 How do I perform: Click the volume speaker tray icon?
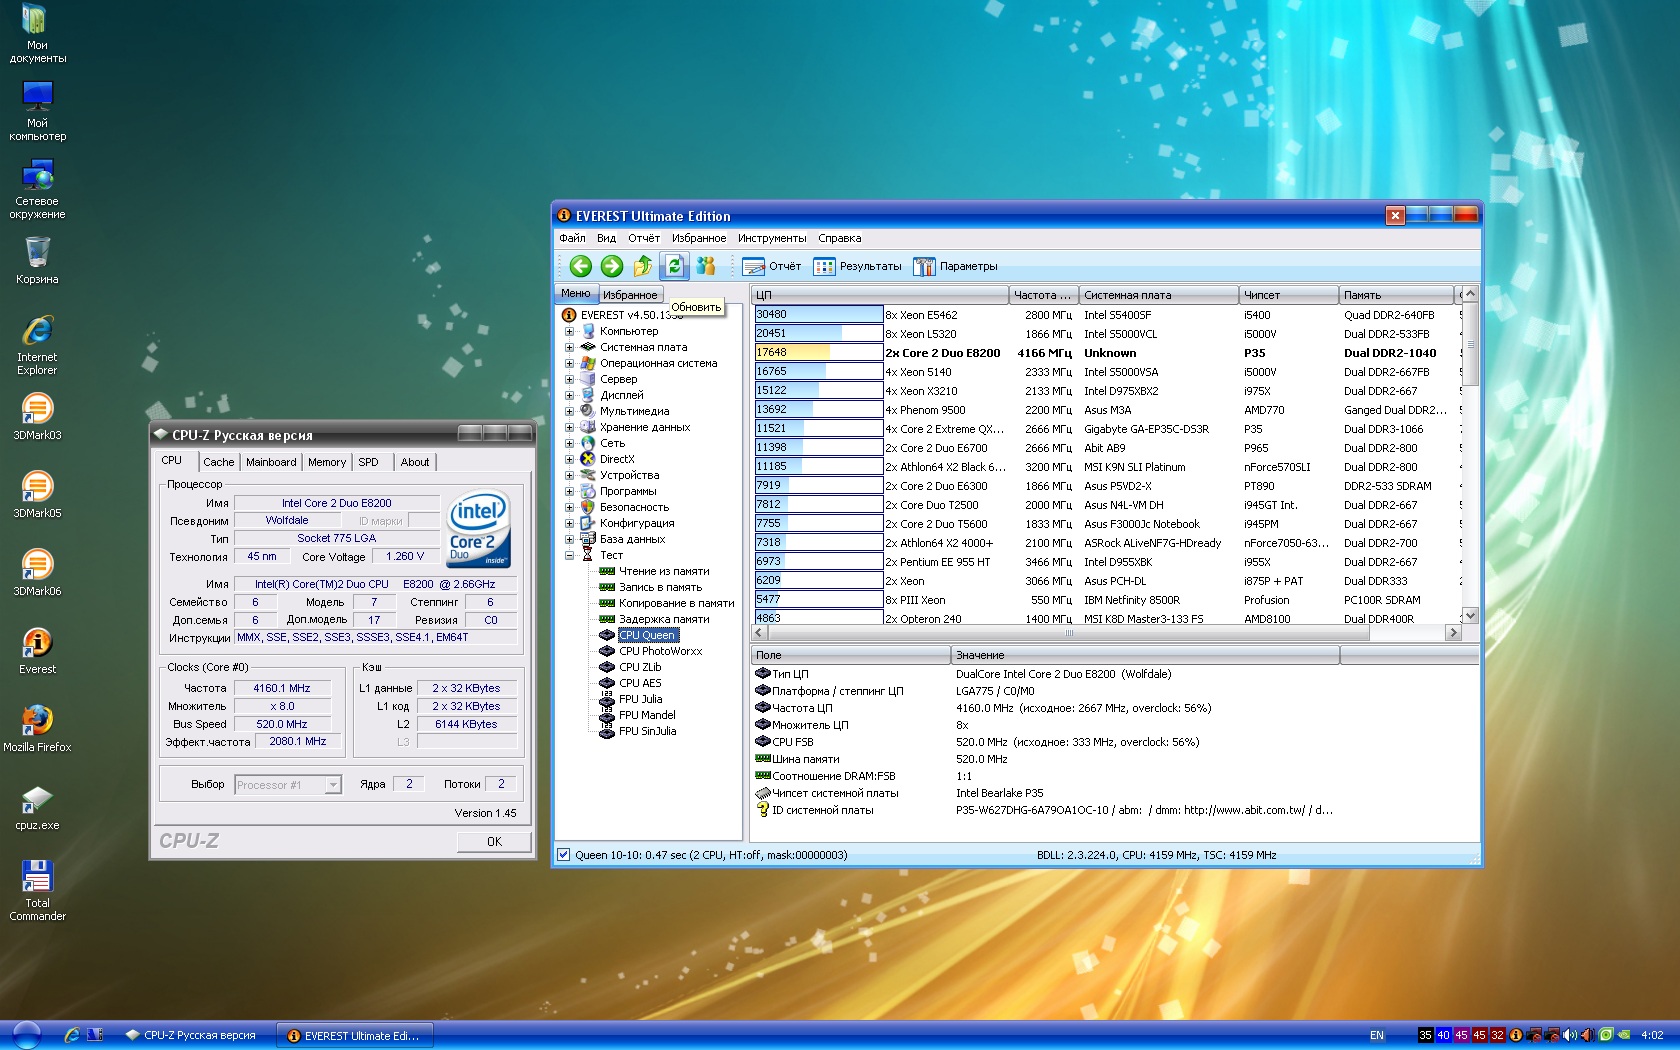1569,1035
